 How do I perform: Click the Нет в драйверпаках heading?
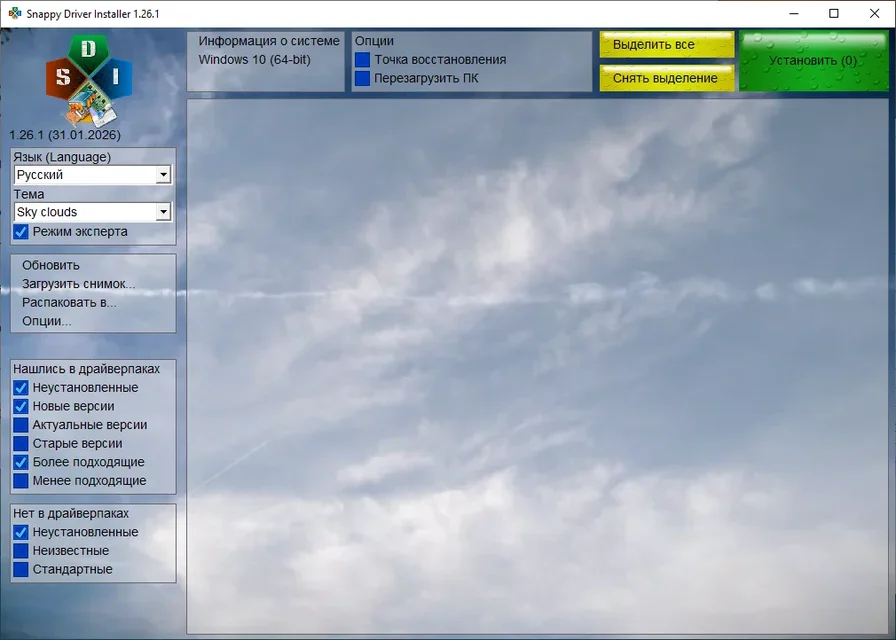coord(71,514)
